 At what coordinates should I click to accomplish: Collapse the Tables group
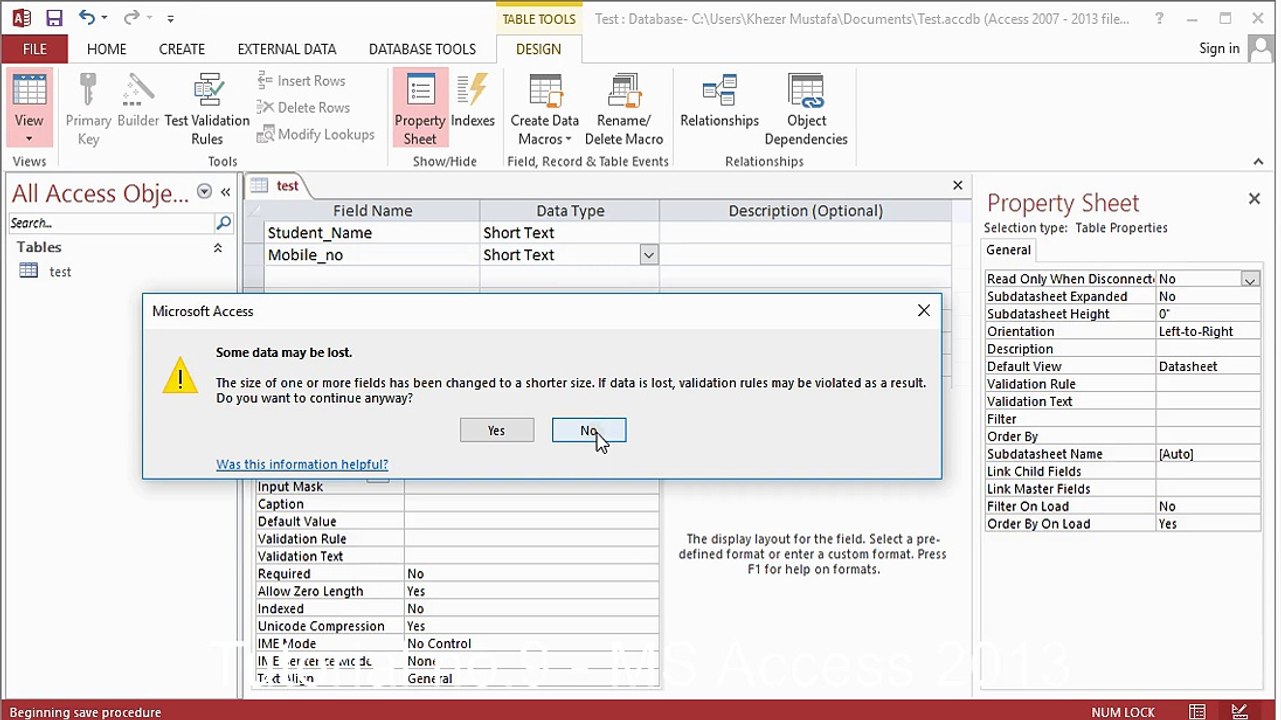point(217,247)
